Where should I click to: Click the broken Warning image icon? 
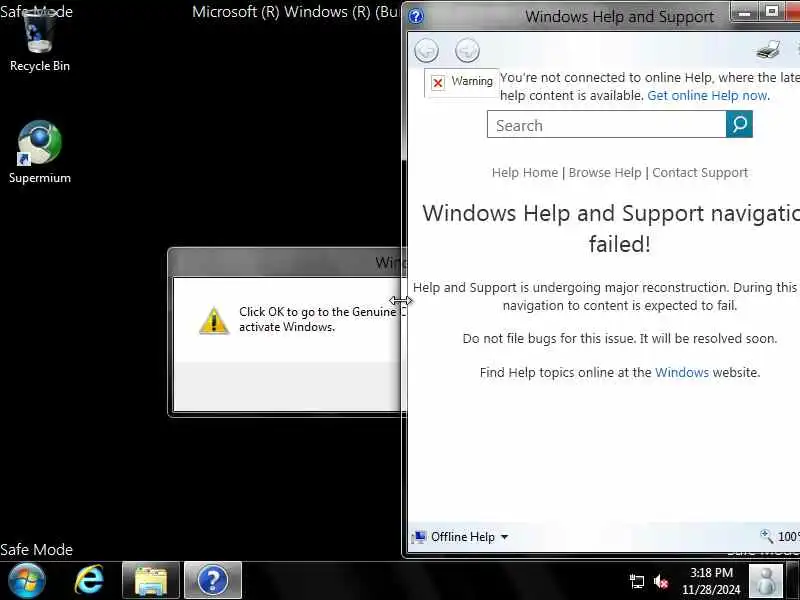(x=438, y=82)
